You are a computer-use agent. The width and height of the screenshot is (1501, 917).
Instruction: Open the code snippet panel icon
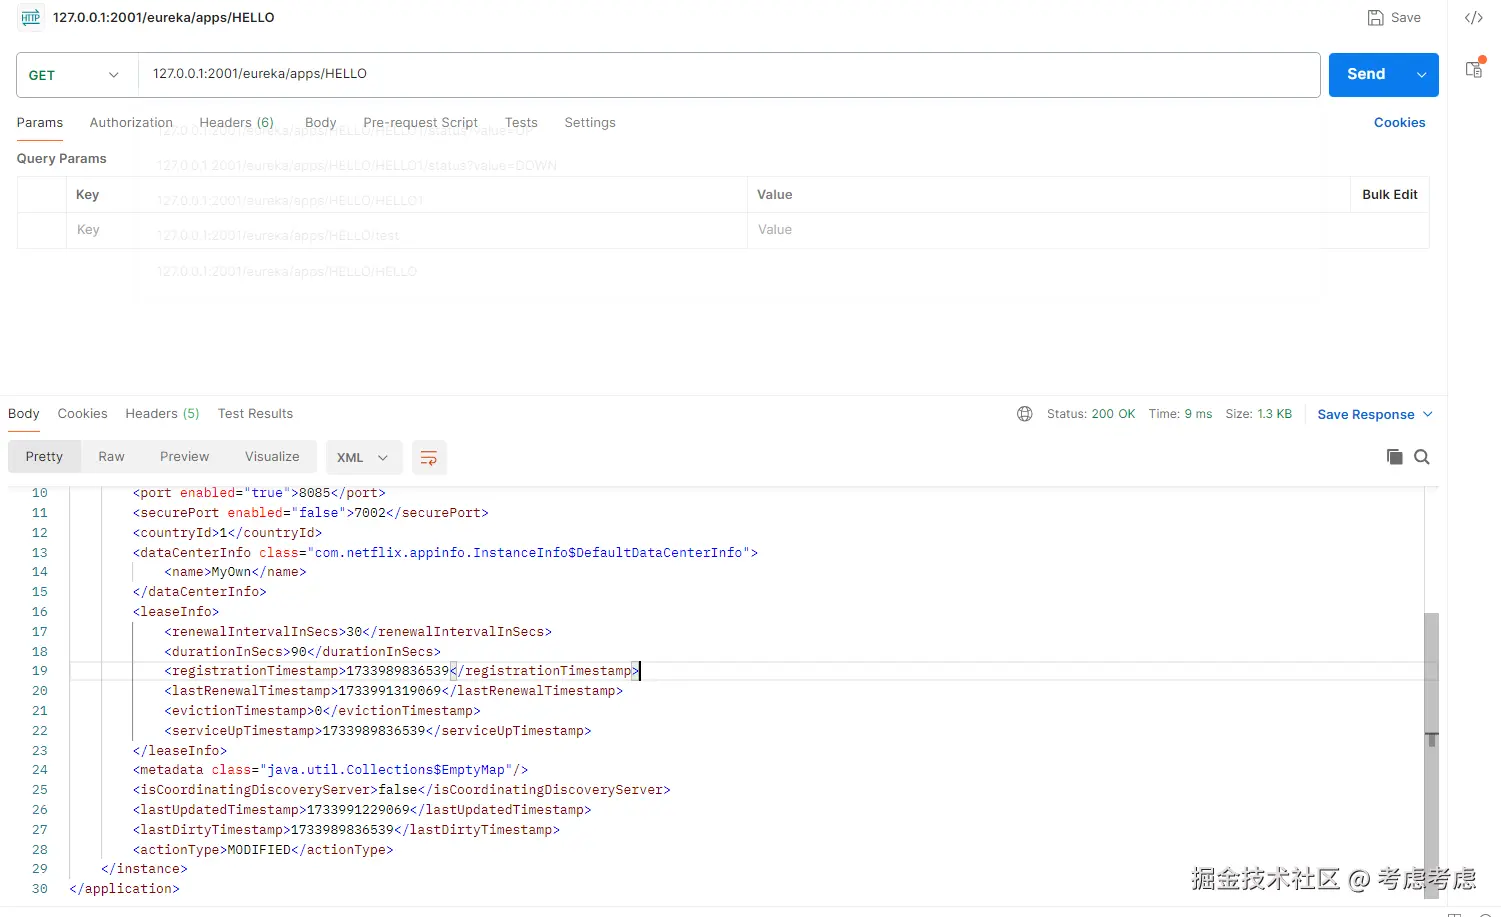pos(1474,17)
